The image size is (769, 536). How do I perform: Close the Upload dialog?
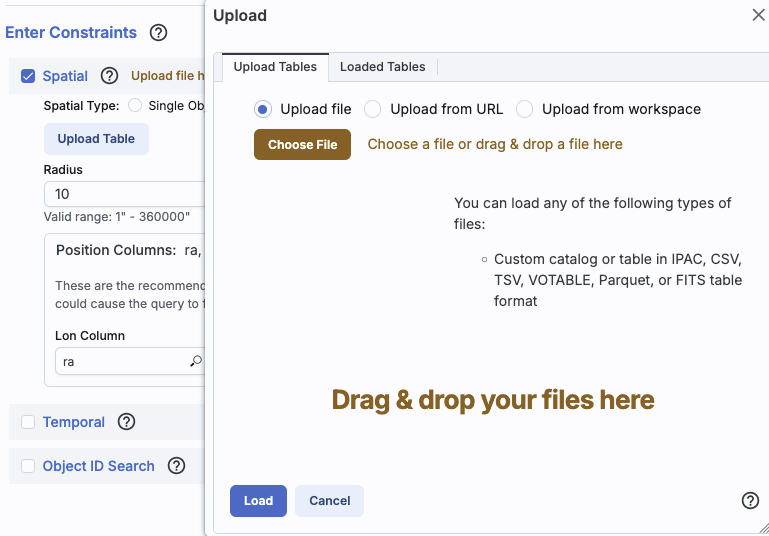(x=758, y=15)
